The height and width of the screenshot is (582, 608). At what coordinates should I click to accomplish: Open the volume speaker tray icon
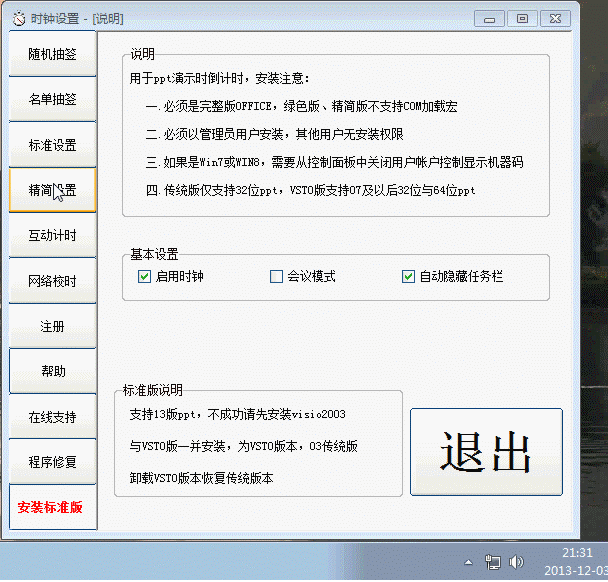(x=516, y=562)
